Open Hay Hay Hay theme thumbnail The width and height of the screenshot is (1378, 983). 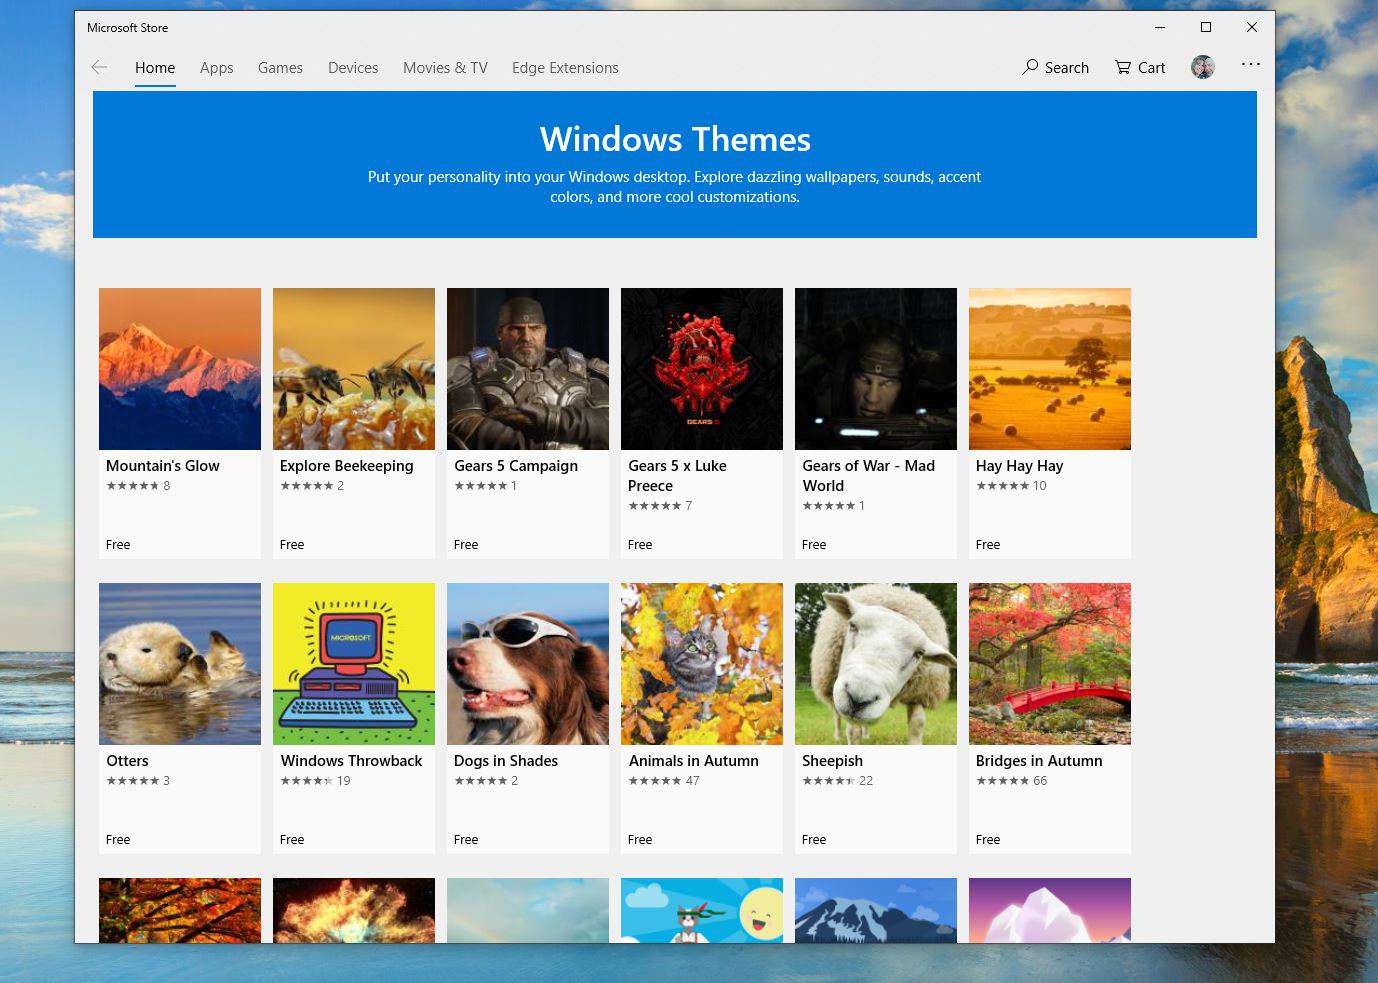[1050, 369]
